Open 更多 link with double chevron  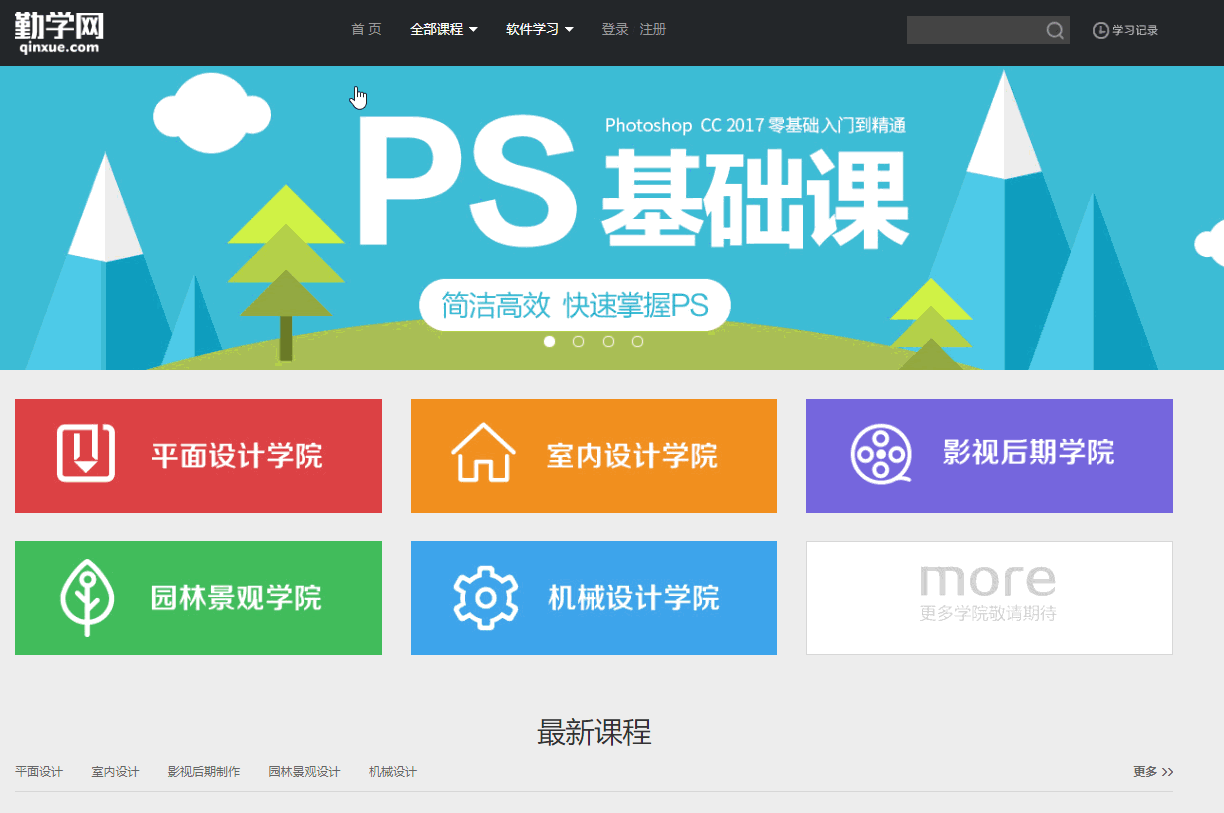(x=1153, y=772)
